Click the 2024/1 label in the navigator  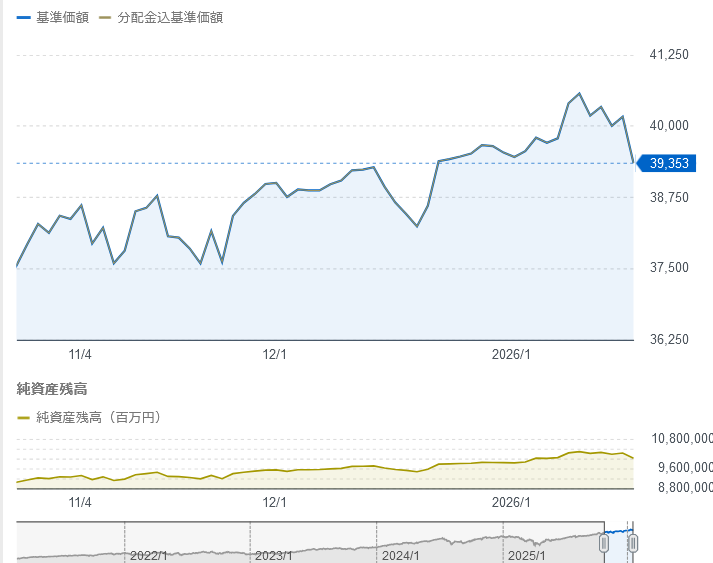pos(401,555)
